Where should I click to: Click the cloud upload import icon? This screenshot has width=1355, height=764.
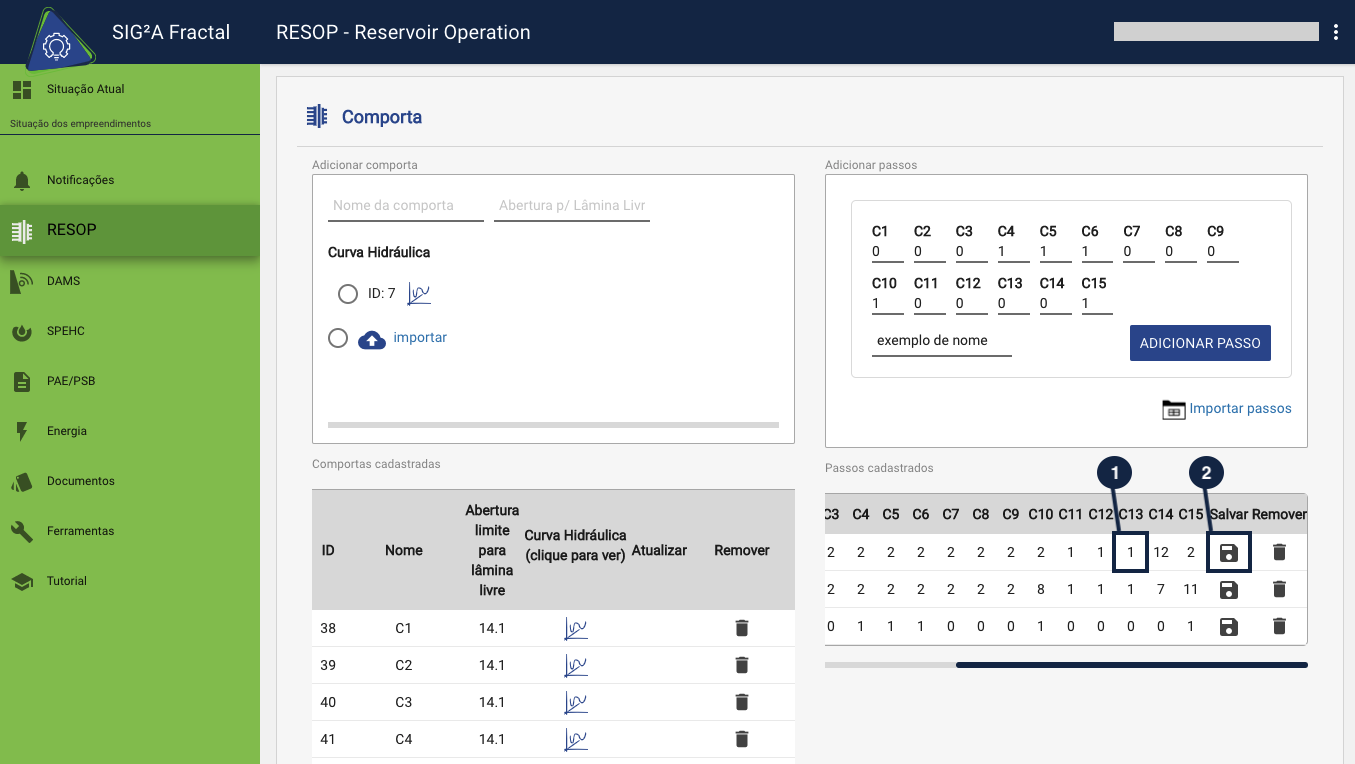click(372, 339)
